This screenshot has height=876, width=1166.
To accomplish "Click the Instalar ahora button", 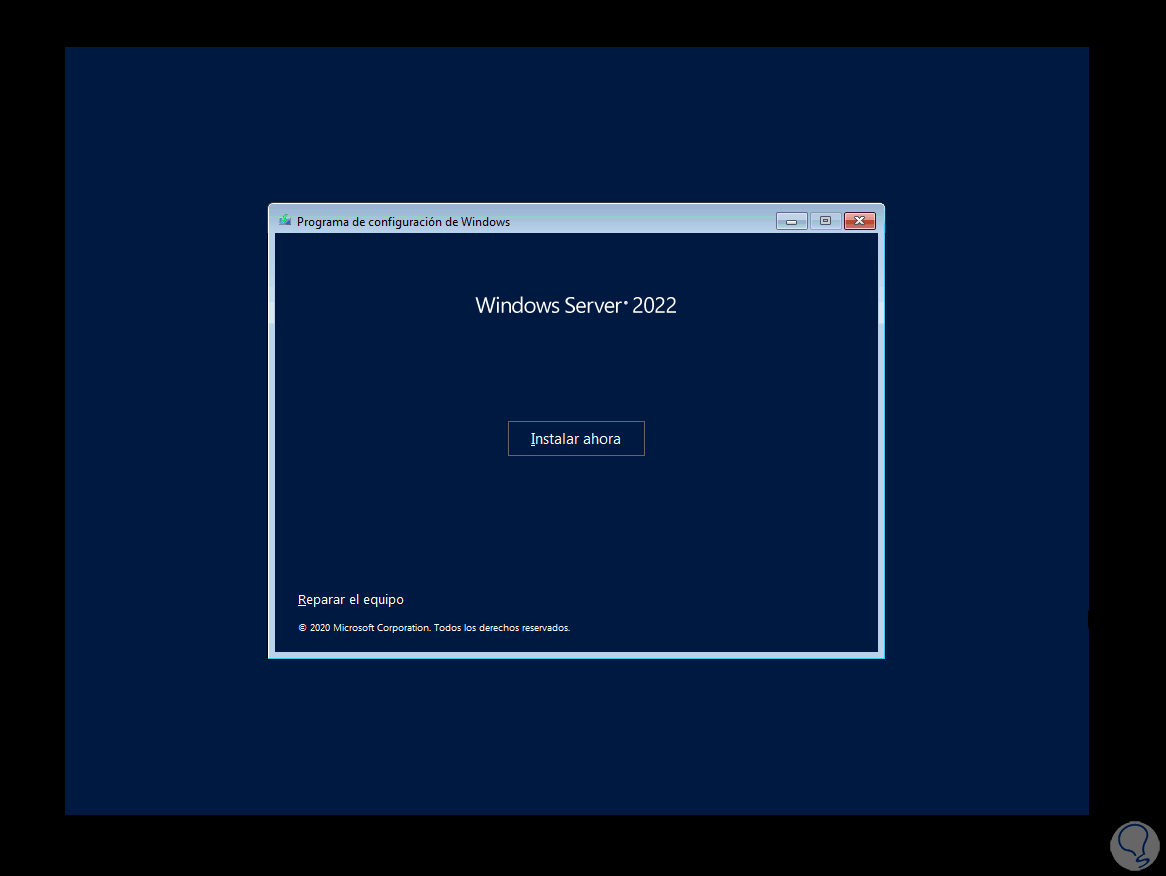I will [x=576, y=439].
